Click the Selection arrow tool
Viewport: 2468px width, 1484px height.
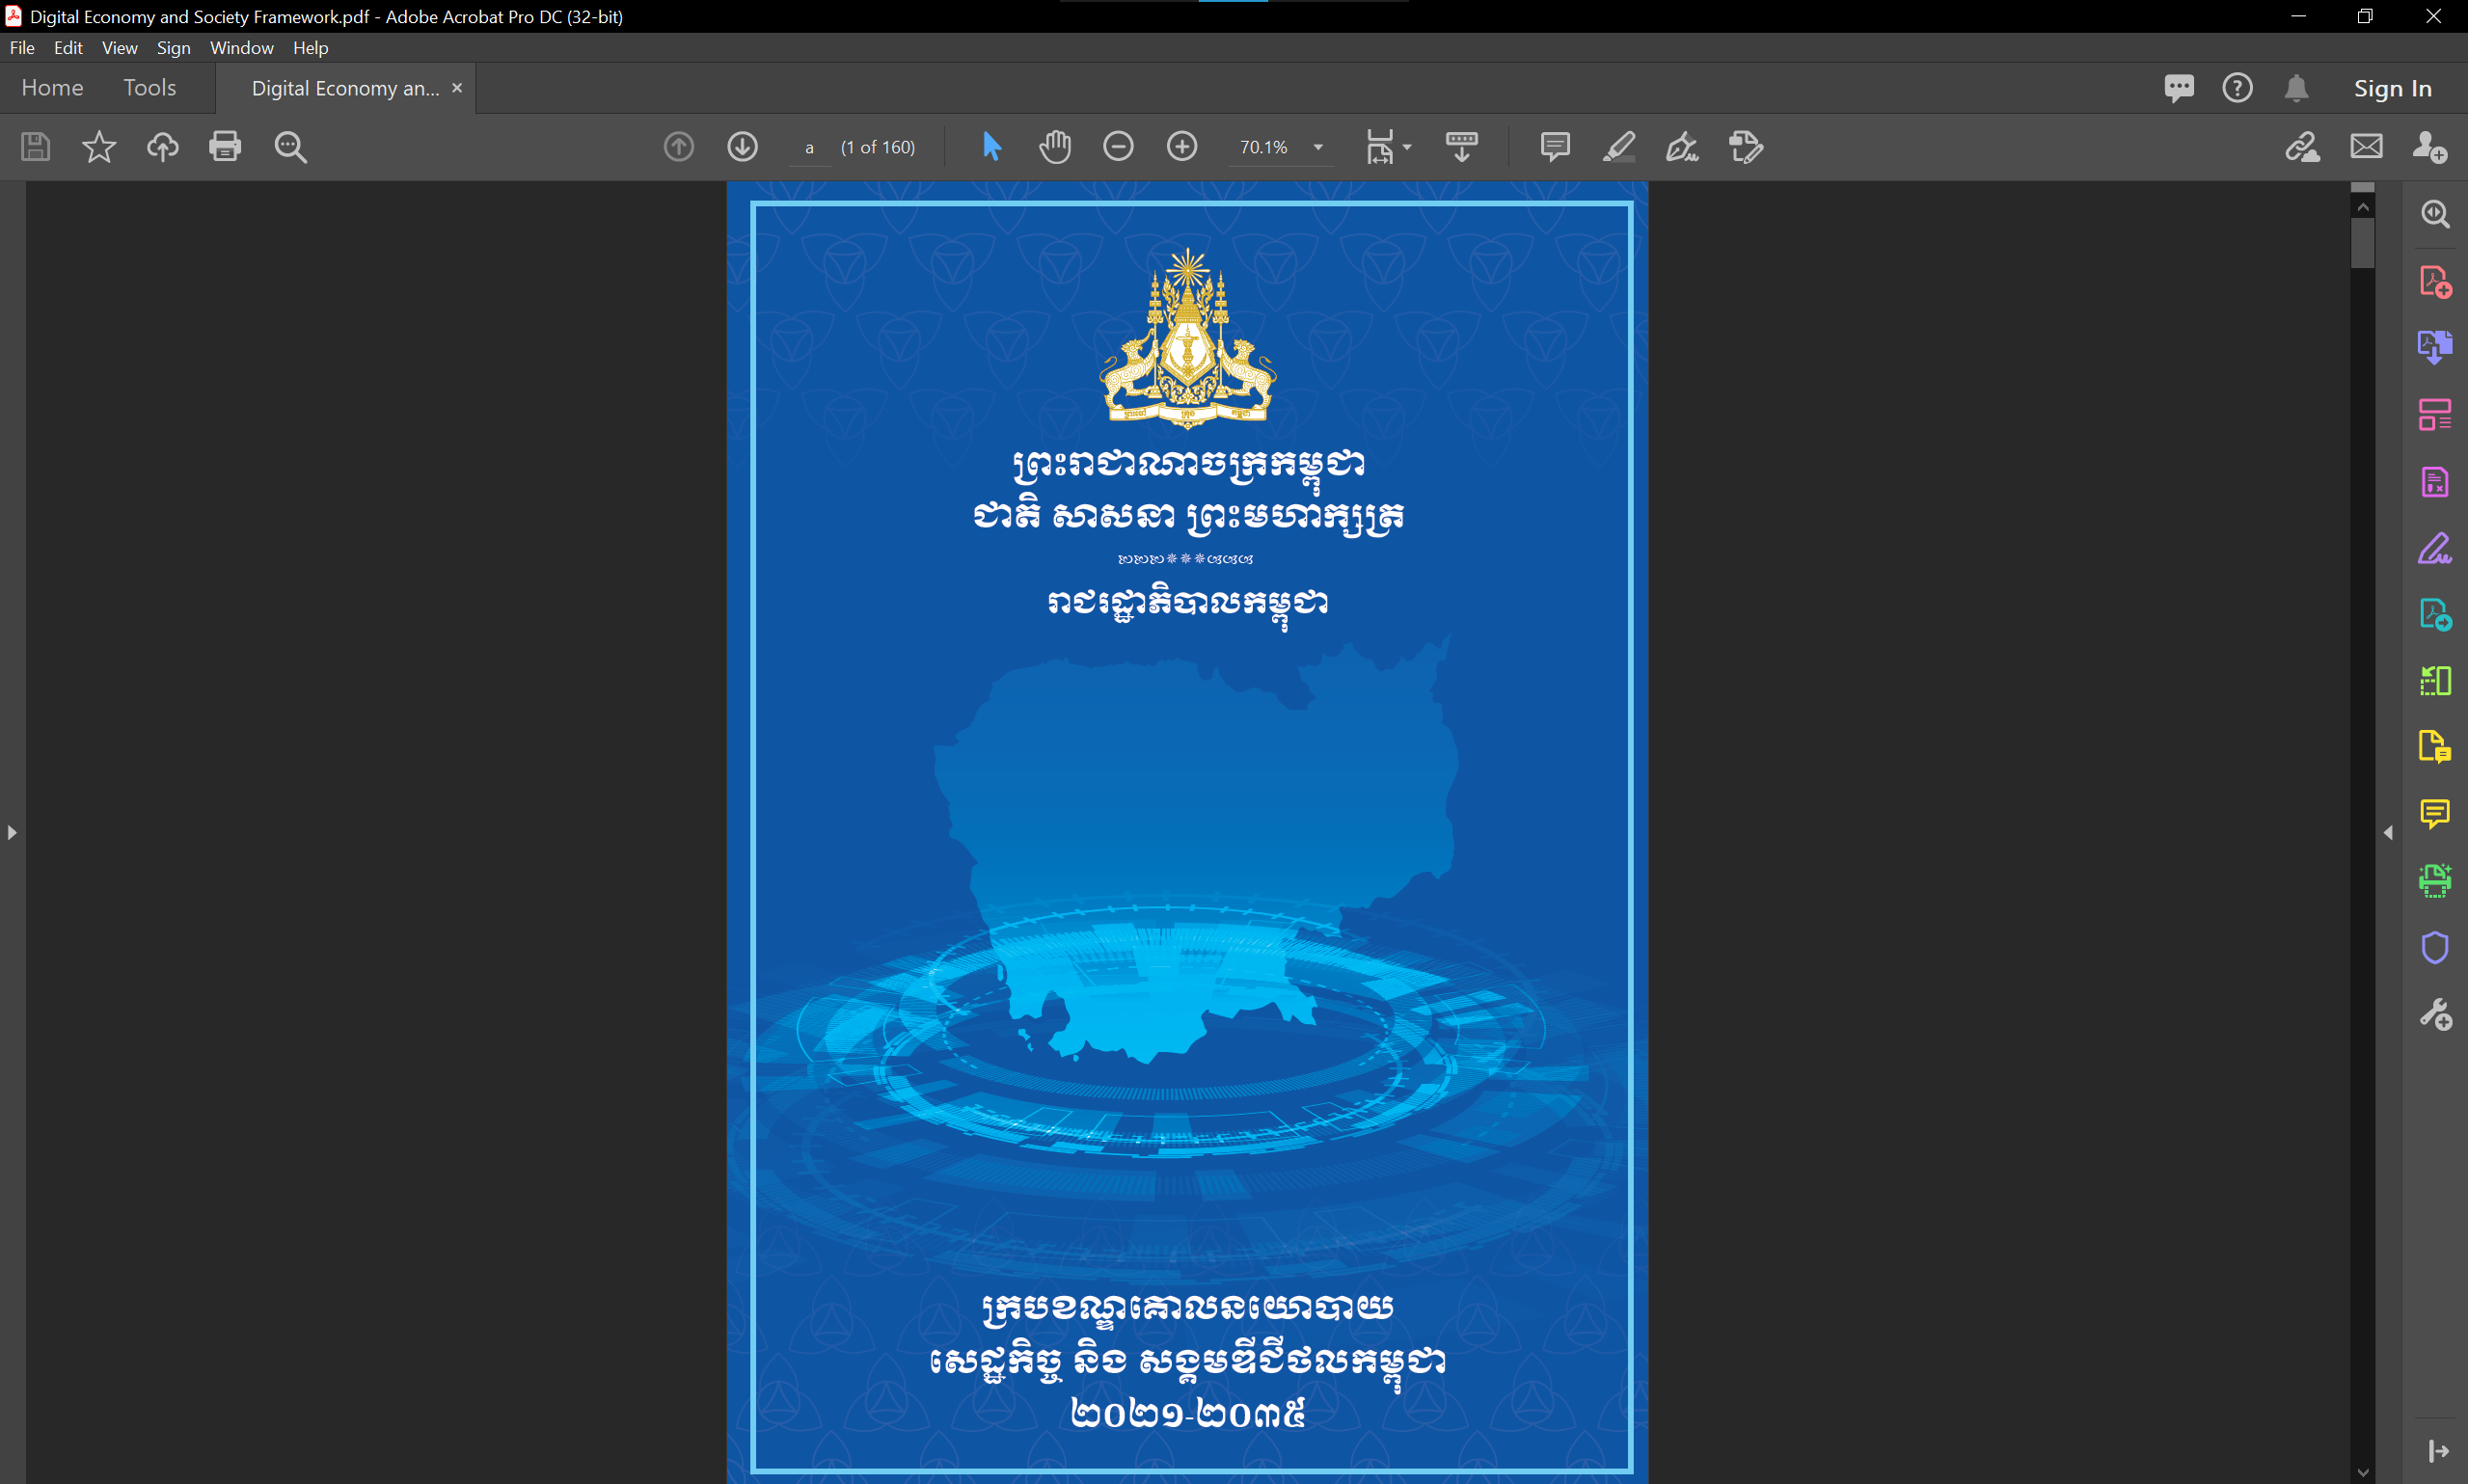click(x=991, y=147)
